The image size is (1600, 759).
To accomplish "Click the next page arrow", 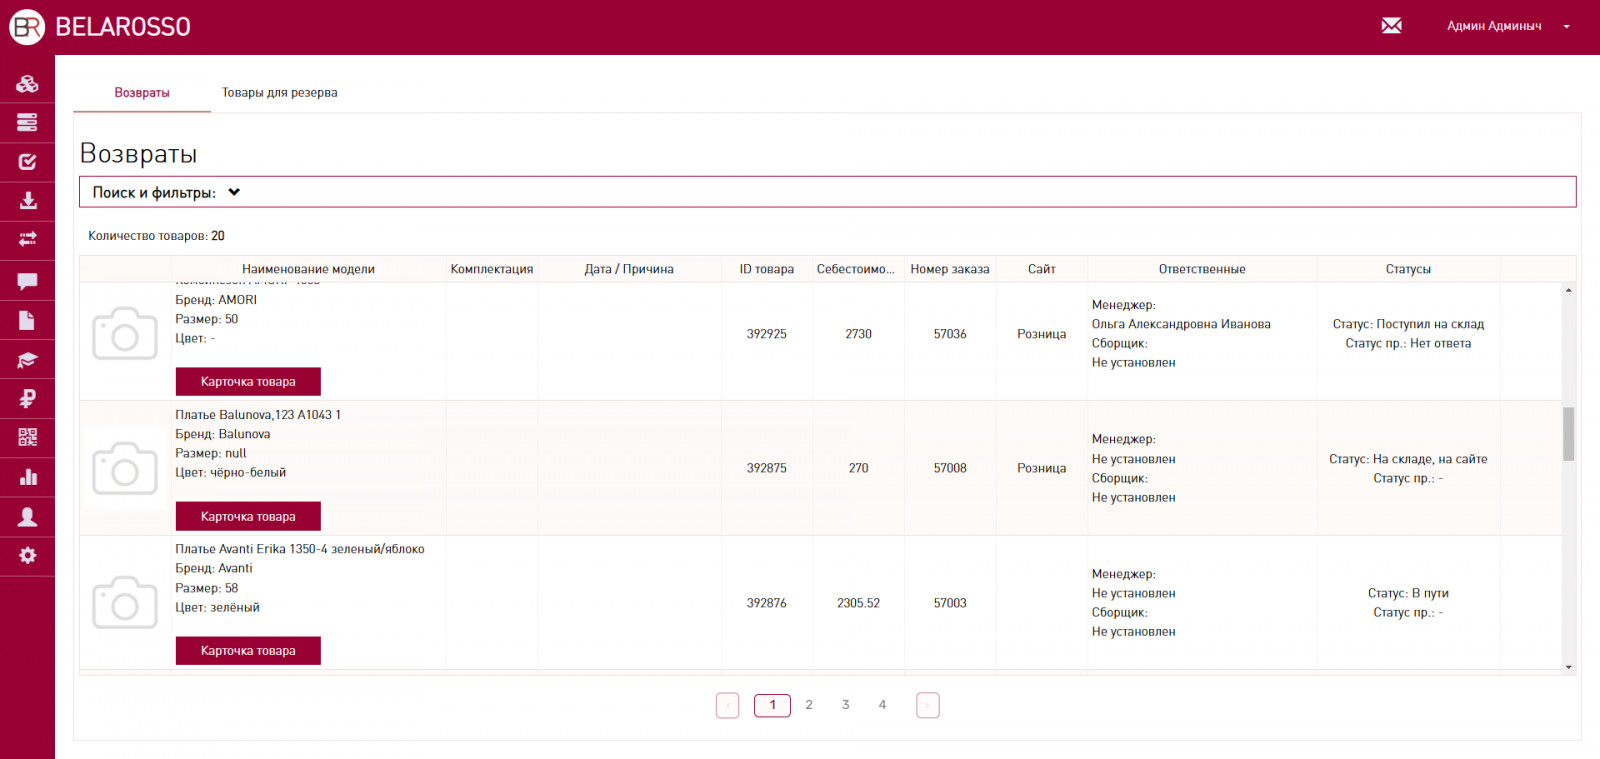I will pos(928,705).
